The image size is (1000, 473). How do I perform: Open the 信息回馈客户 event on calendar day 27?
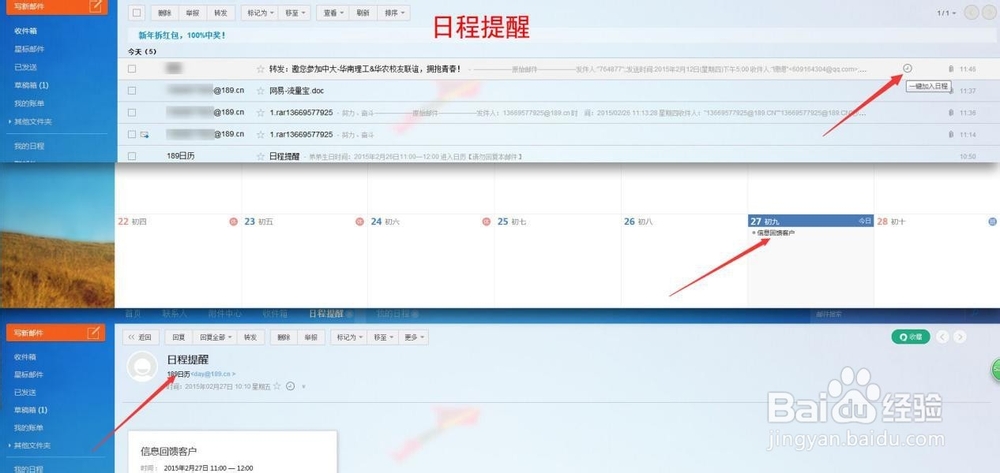(776, 233)
